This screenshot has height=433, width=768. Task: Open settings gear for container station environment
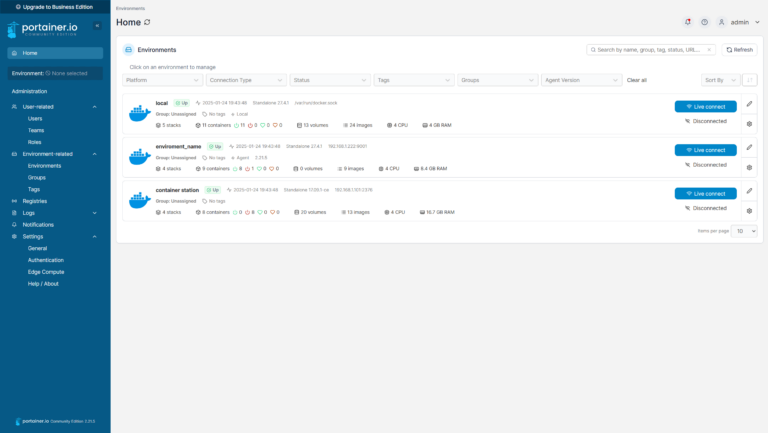pos(749,211)
